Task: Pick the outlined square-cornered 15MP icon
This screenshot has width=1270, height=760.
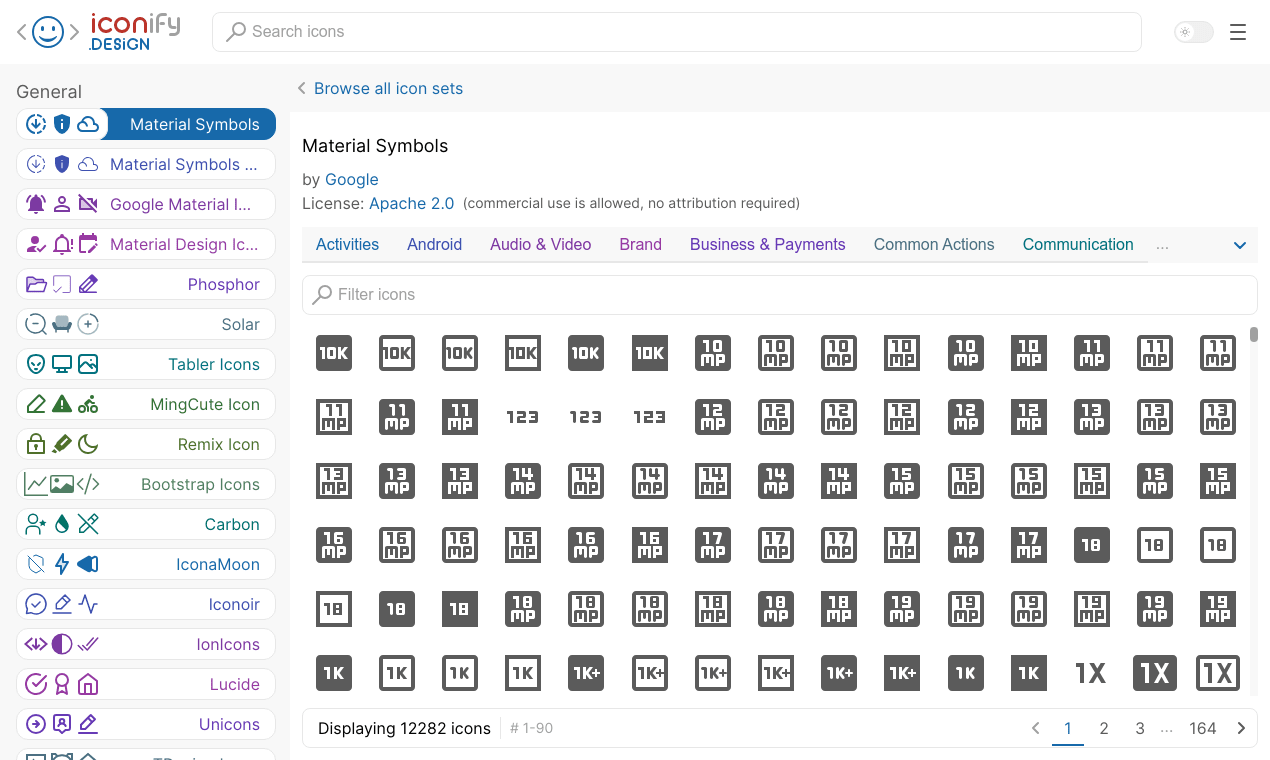Action: click(1092, 481)
